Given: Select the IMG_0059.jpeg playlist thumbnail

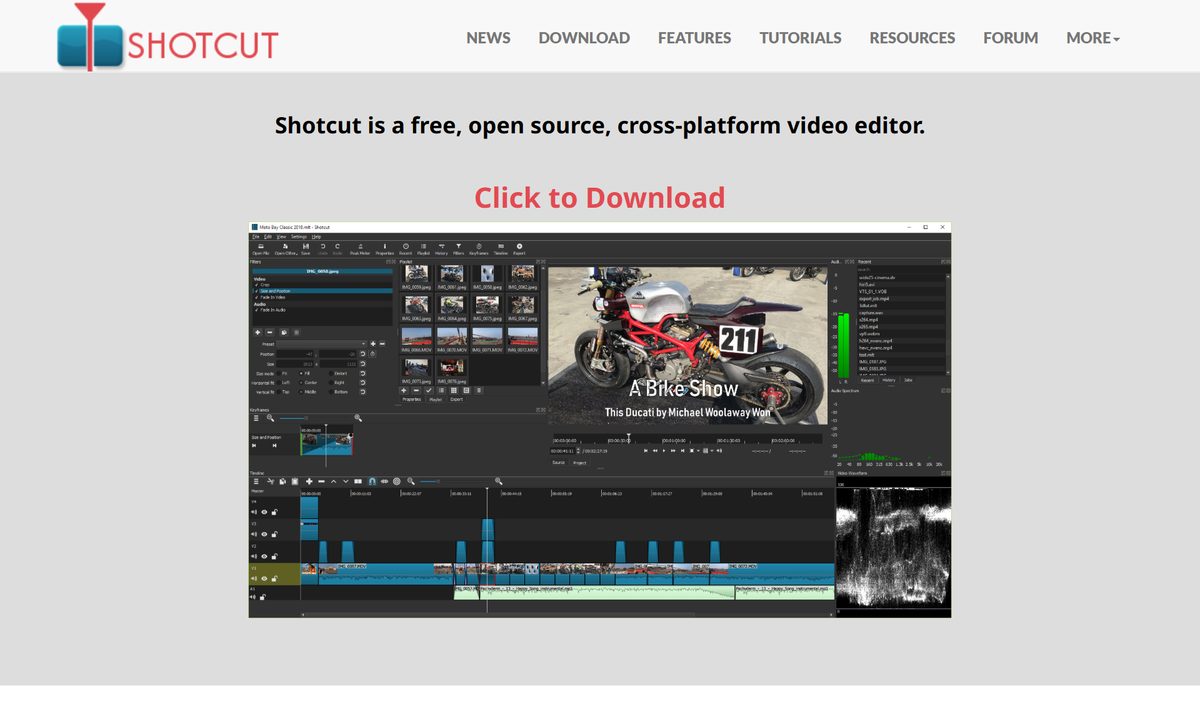Looking at the screenshot, I should 417,274.
